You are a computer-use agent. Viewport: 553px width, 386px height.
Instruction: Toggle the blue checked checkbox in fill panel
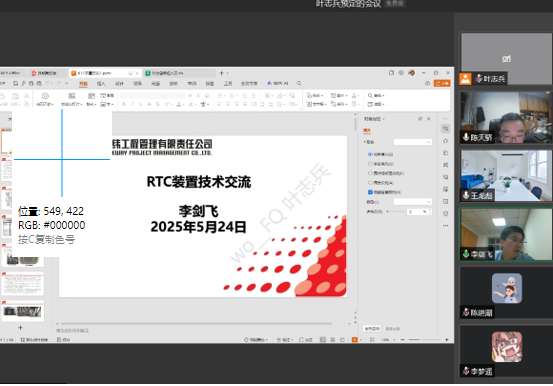[370, 192]
